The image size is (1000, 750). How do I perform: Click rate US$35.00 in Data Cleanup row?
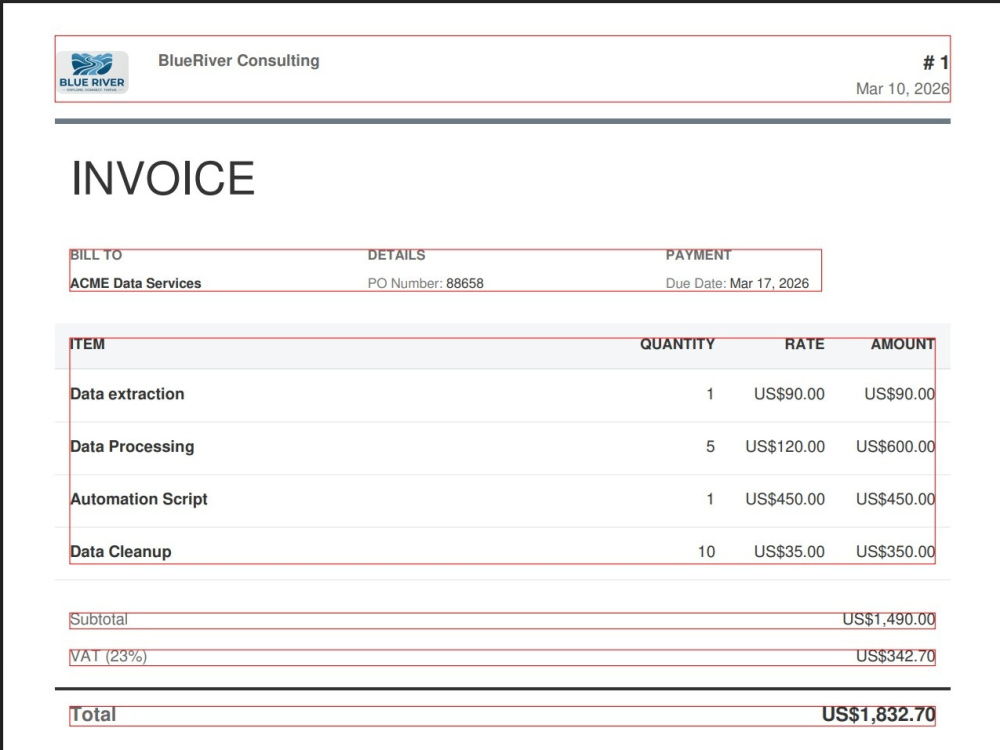(789, 552)
